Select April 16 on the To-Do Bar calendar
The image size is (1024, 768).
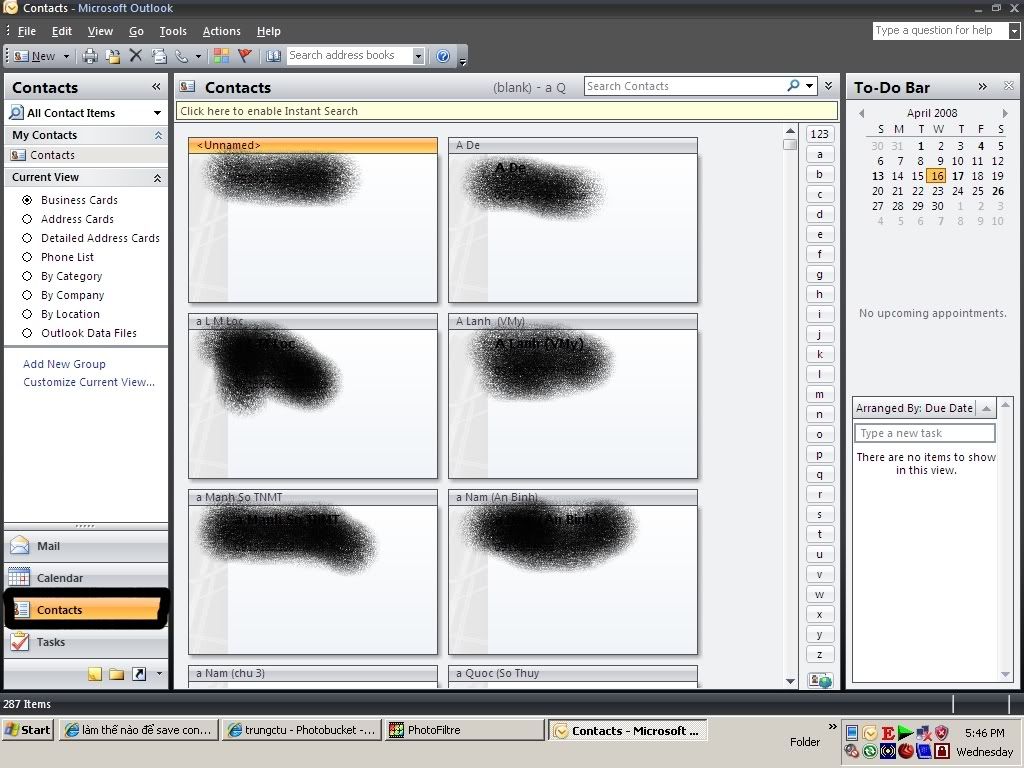(937, 176)
